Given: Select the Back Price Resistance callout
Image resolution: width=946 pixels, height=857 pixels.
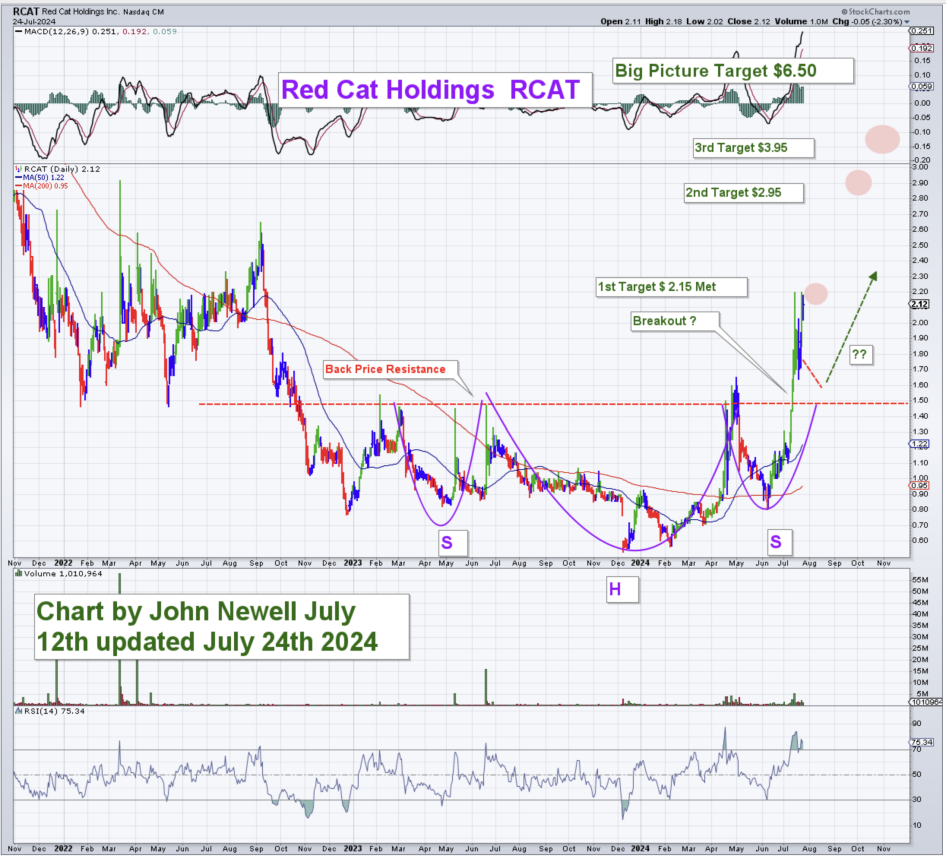Looking at the screenshot, I should 390,369.
